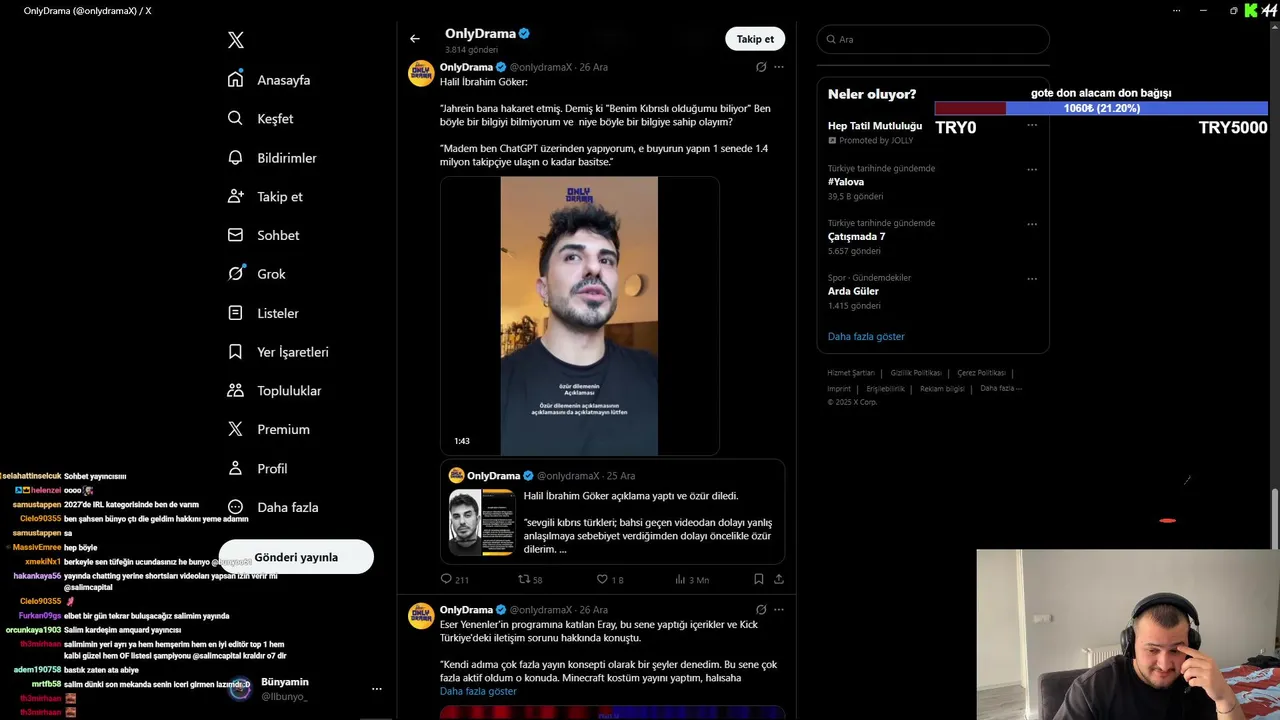
Task: Reply to the first OnlyDrama post
Action: click(455, 579)
